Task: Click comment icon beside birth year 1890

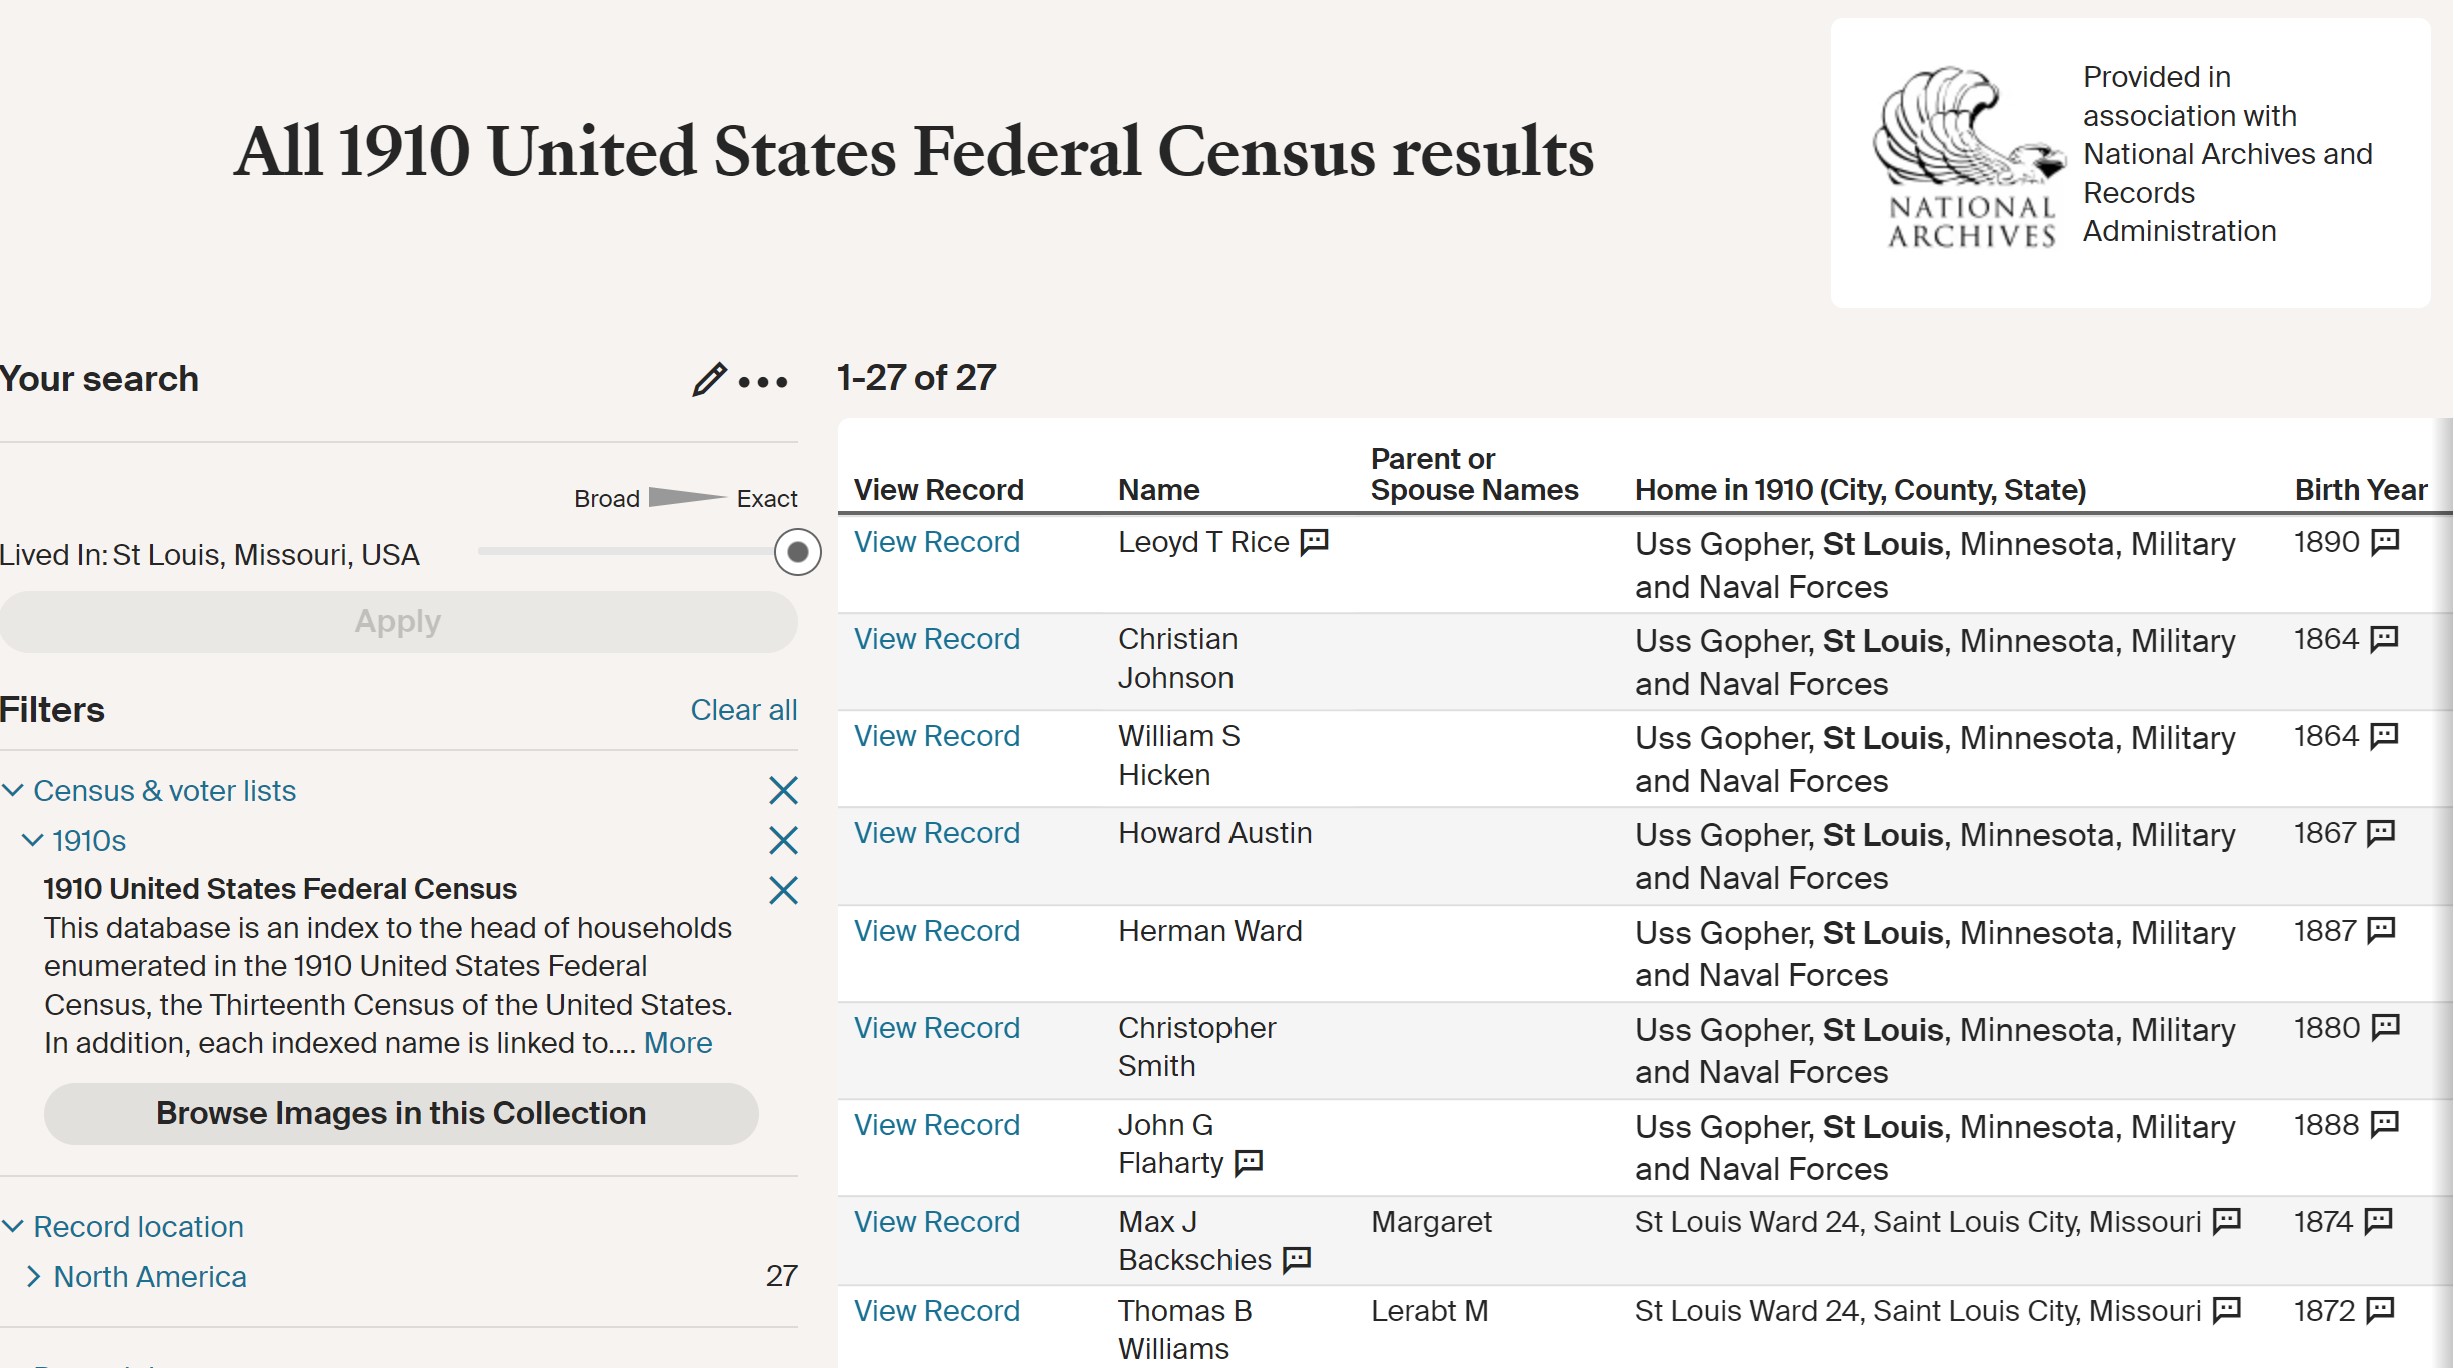Action: tap(2386, 542)
